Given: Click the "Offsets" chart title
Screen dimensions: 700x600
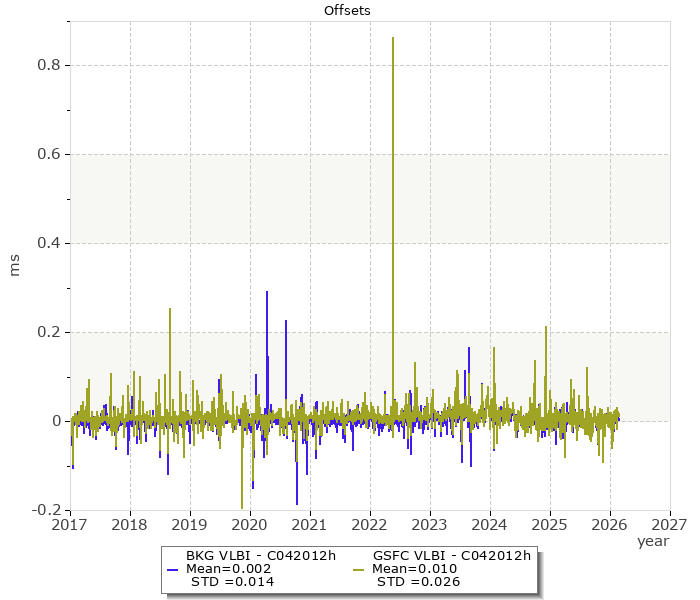Looking at the screenshot, I should point(349,11).
